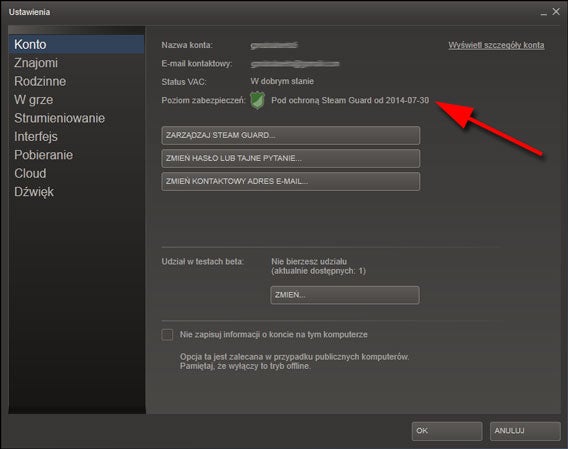Minimize the Ustawienia window
Screen dimensions: 568x449
click(543, 13)
